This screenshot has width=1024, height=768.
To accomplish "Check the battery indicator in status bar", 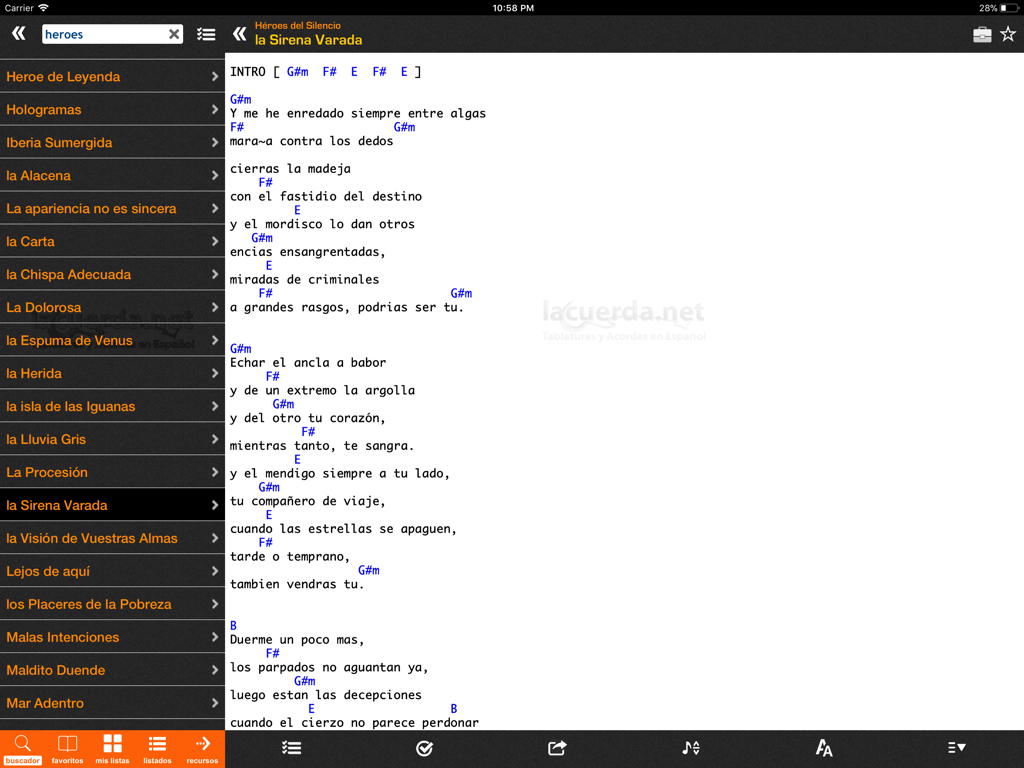I will (x=1008, y=8).
